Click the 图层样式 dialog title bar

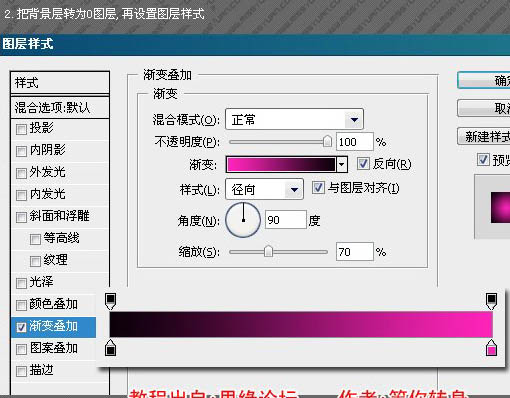[255, 44]
